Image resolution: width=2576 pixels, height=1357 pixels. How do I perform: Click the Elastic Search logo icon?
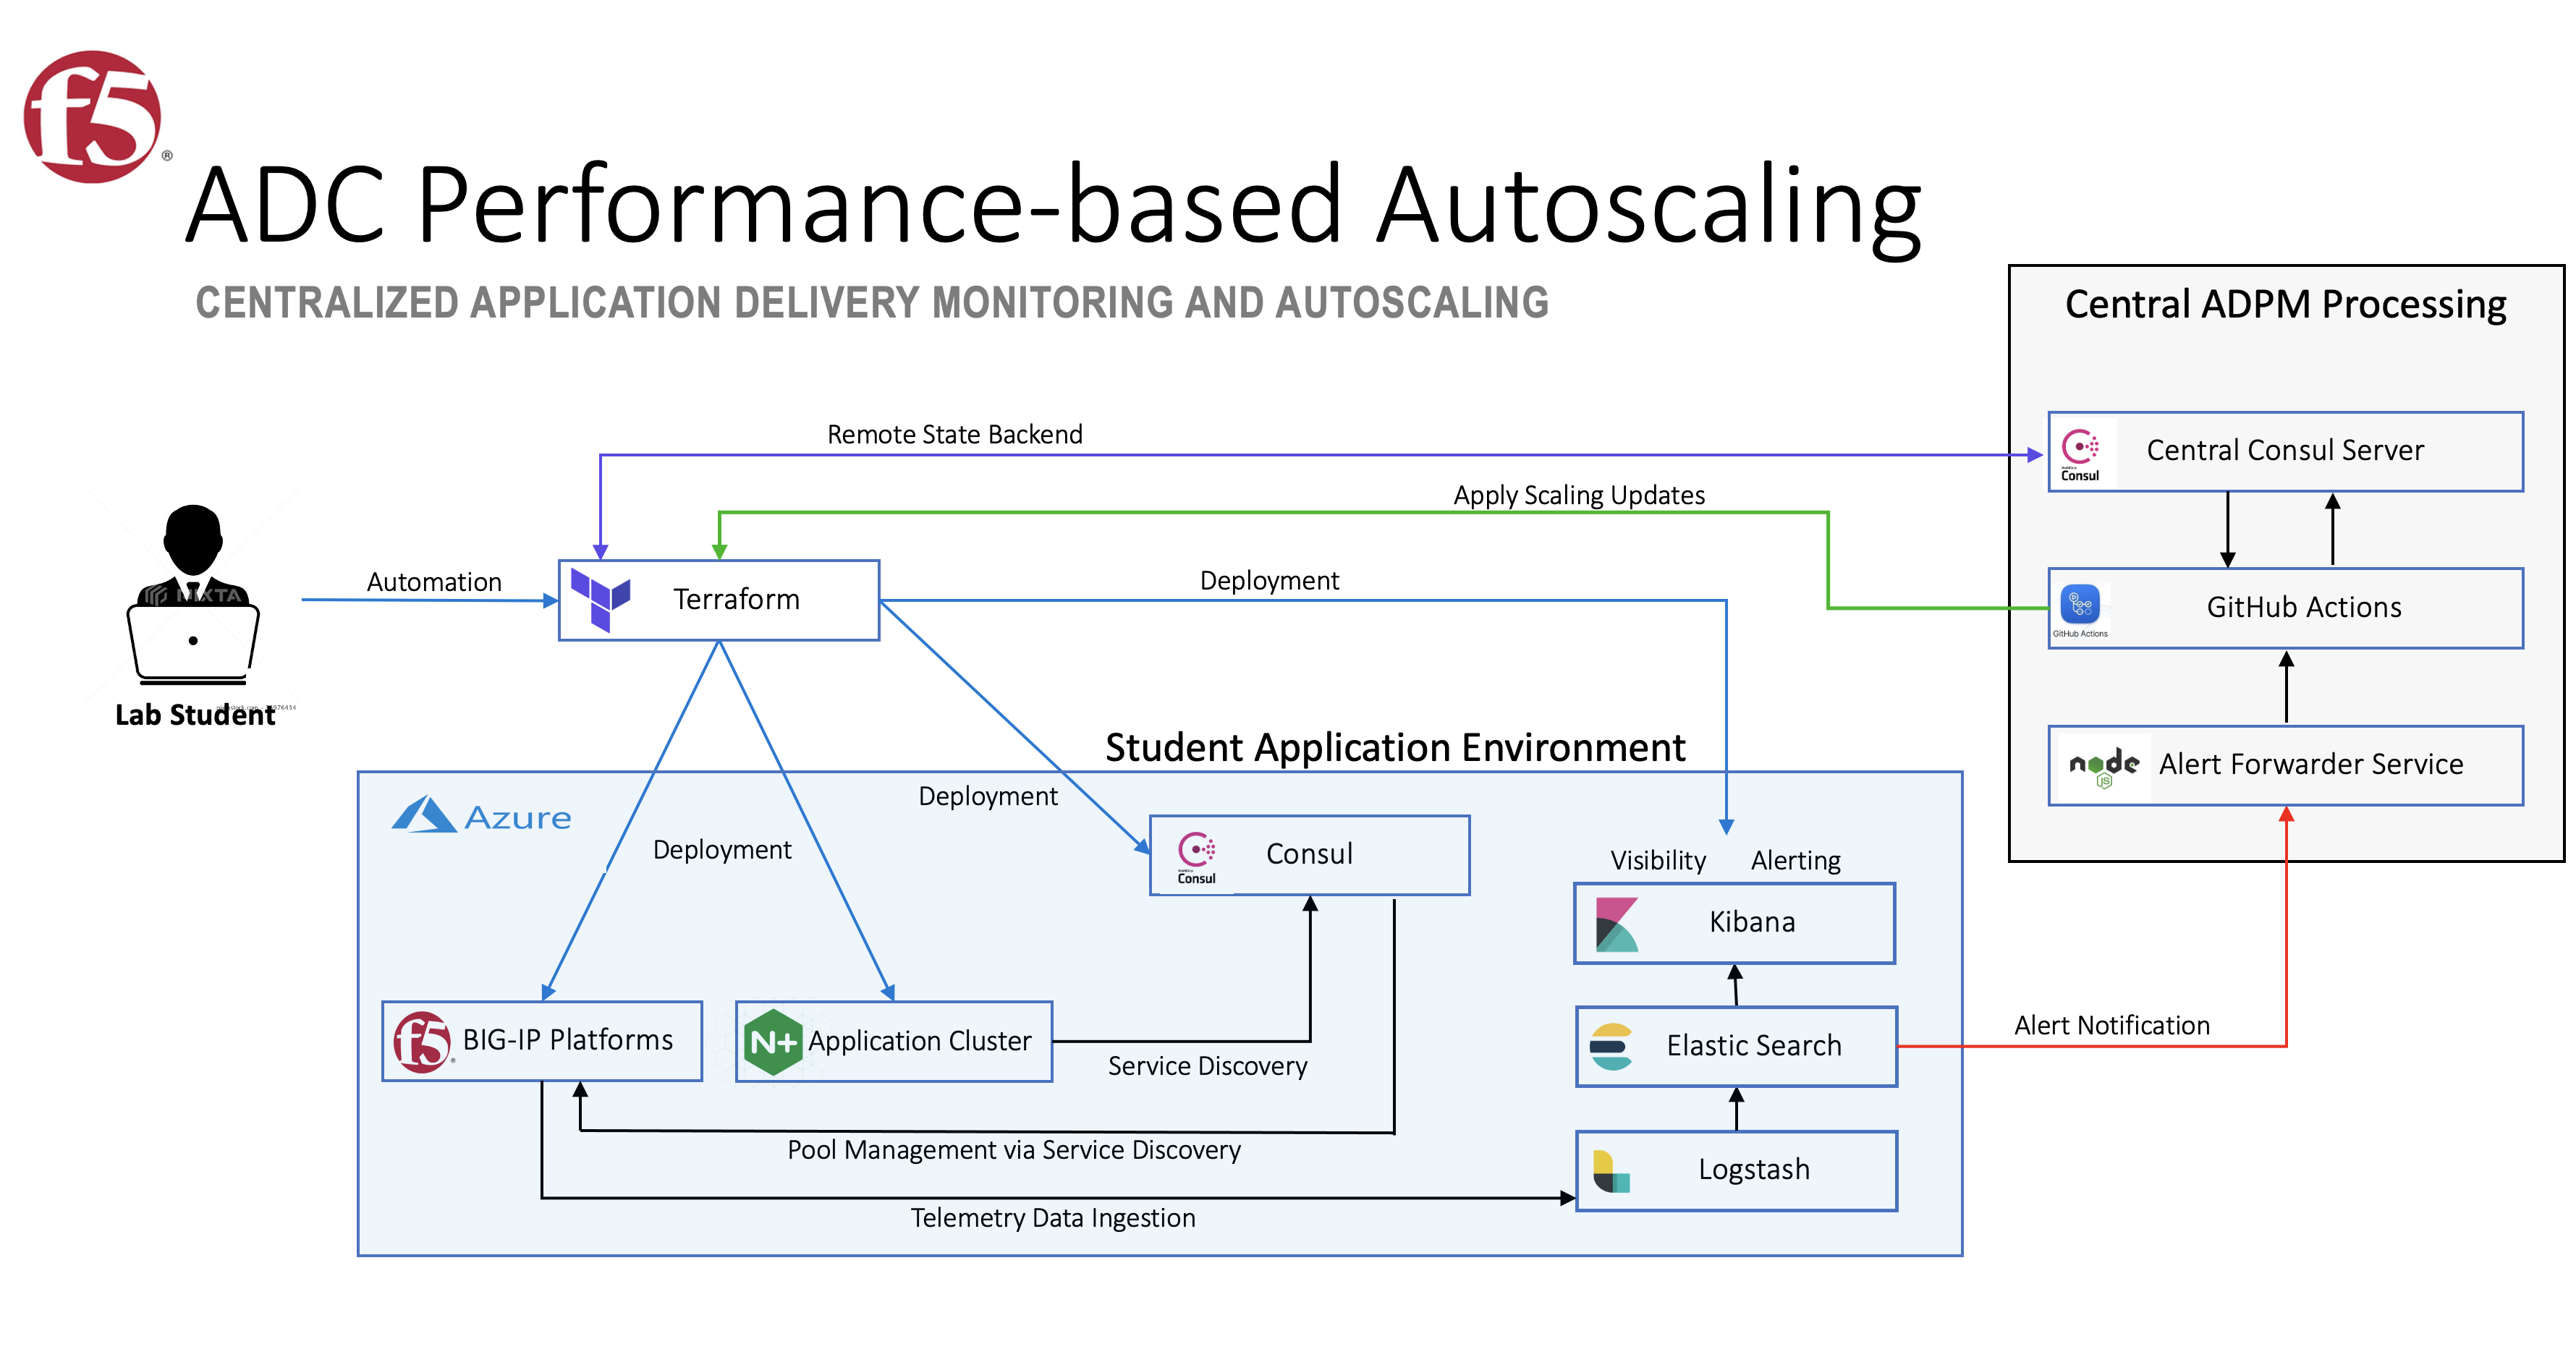(x=1610, y=1046)
